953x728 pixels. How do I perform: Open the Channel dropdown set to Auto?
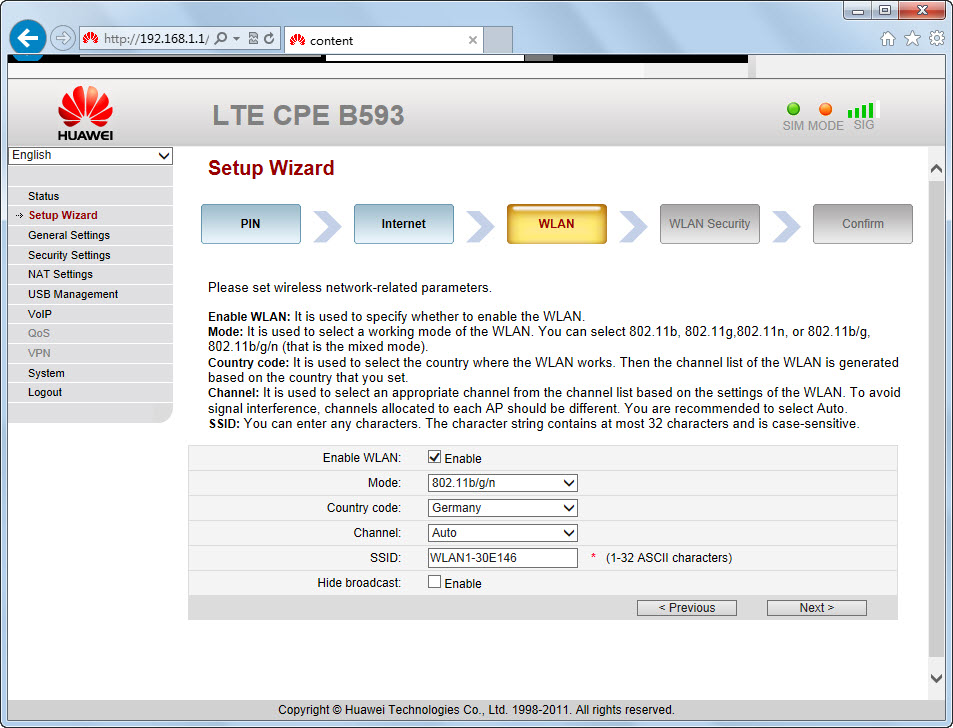coord(503,533)
